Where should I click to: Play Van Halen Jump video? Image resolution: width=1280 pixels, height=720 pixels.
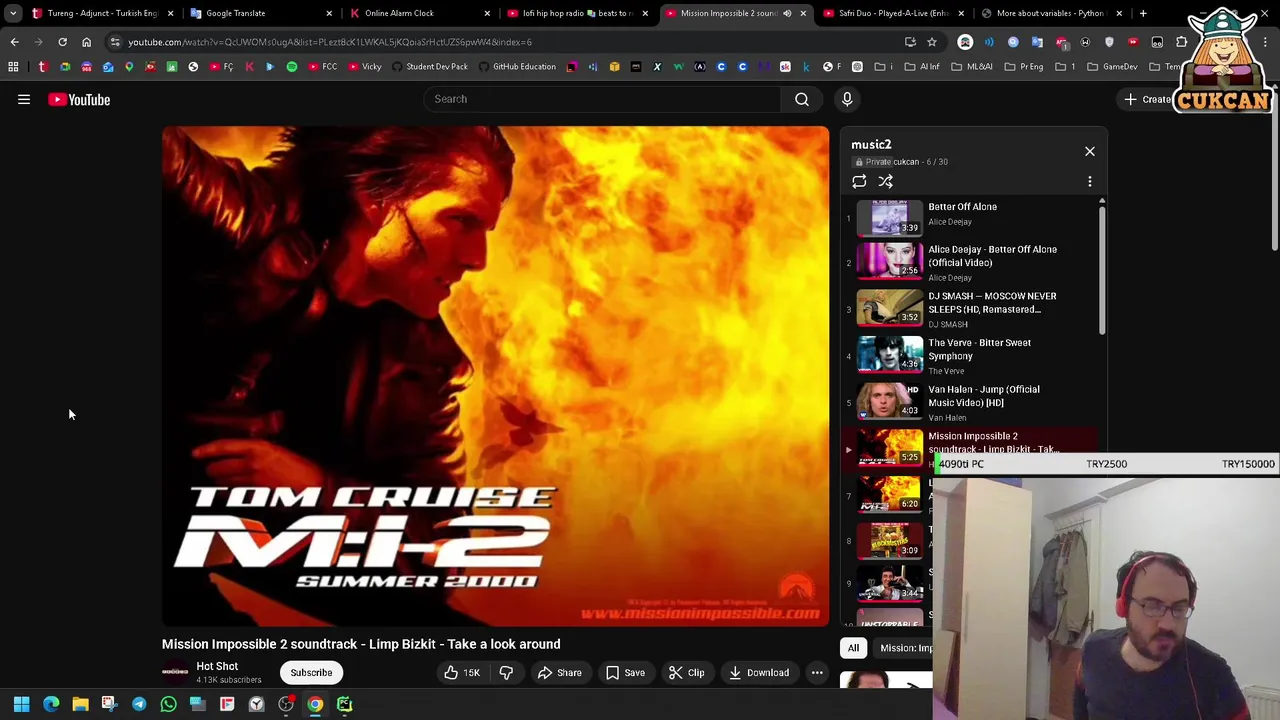(970, 402)
